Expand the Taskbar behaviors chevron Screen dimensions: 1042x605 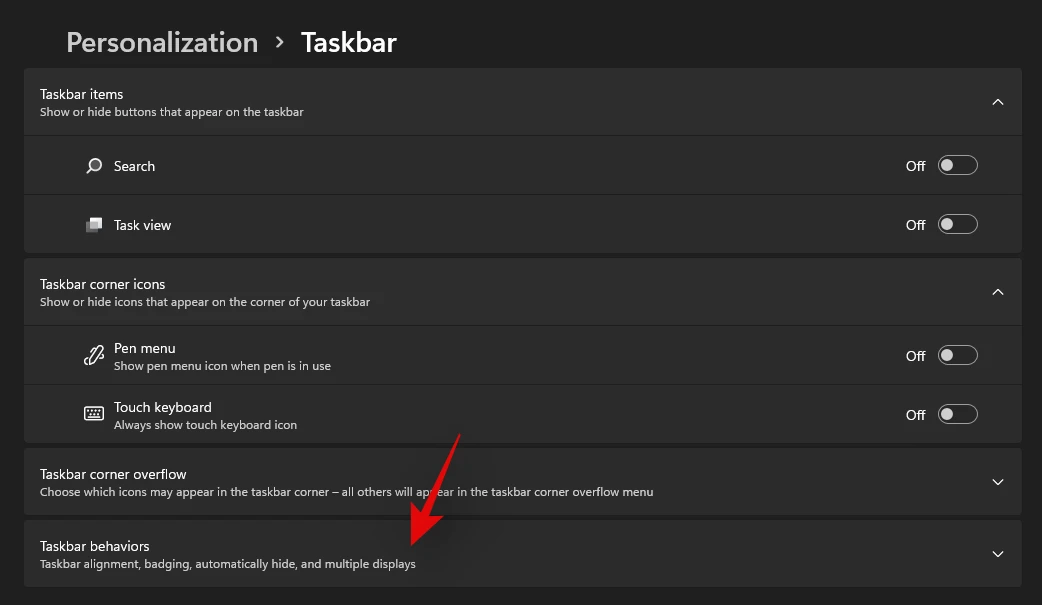(997, 554)
